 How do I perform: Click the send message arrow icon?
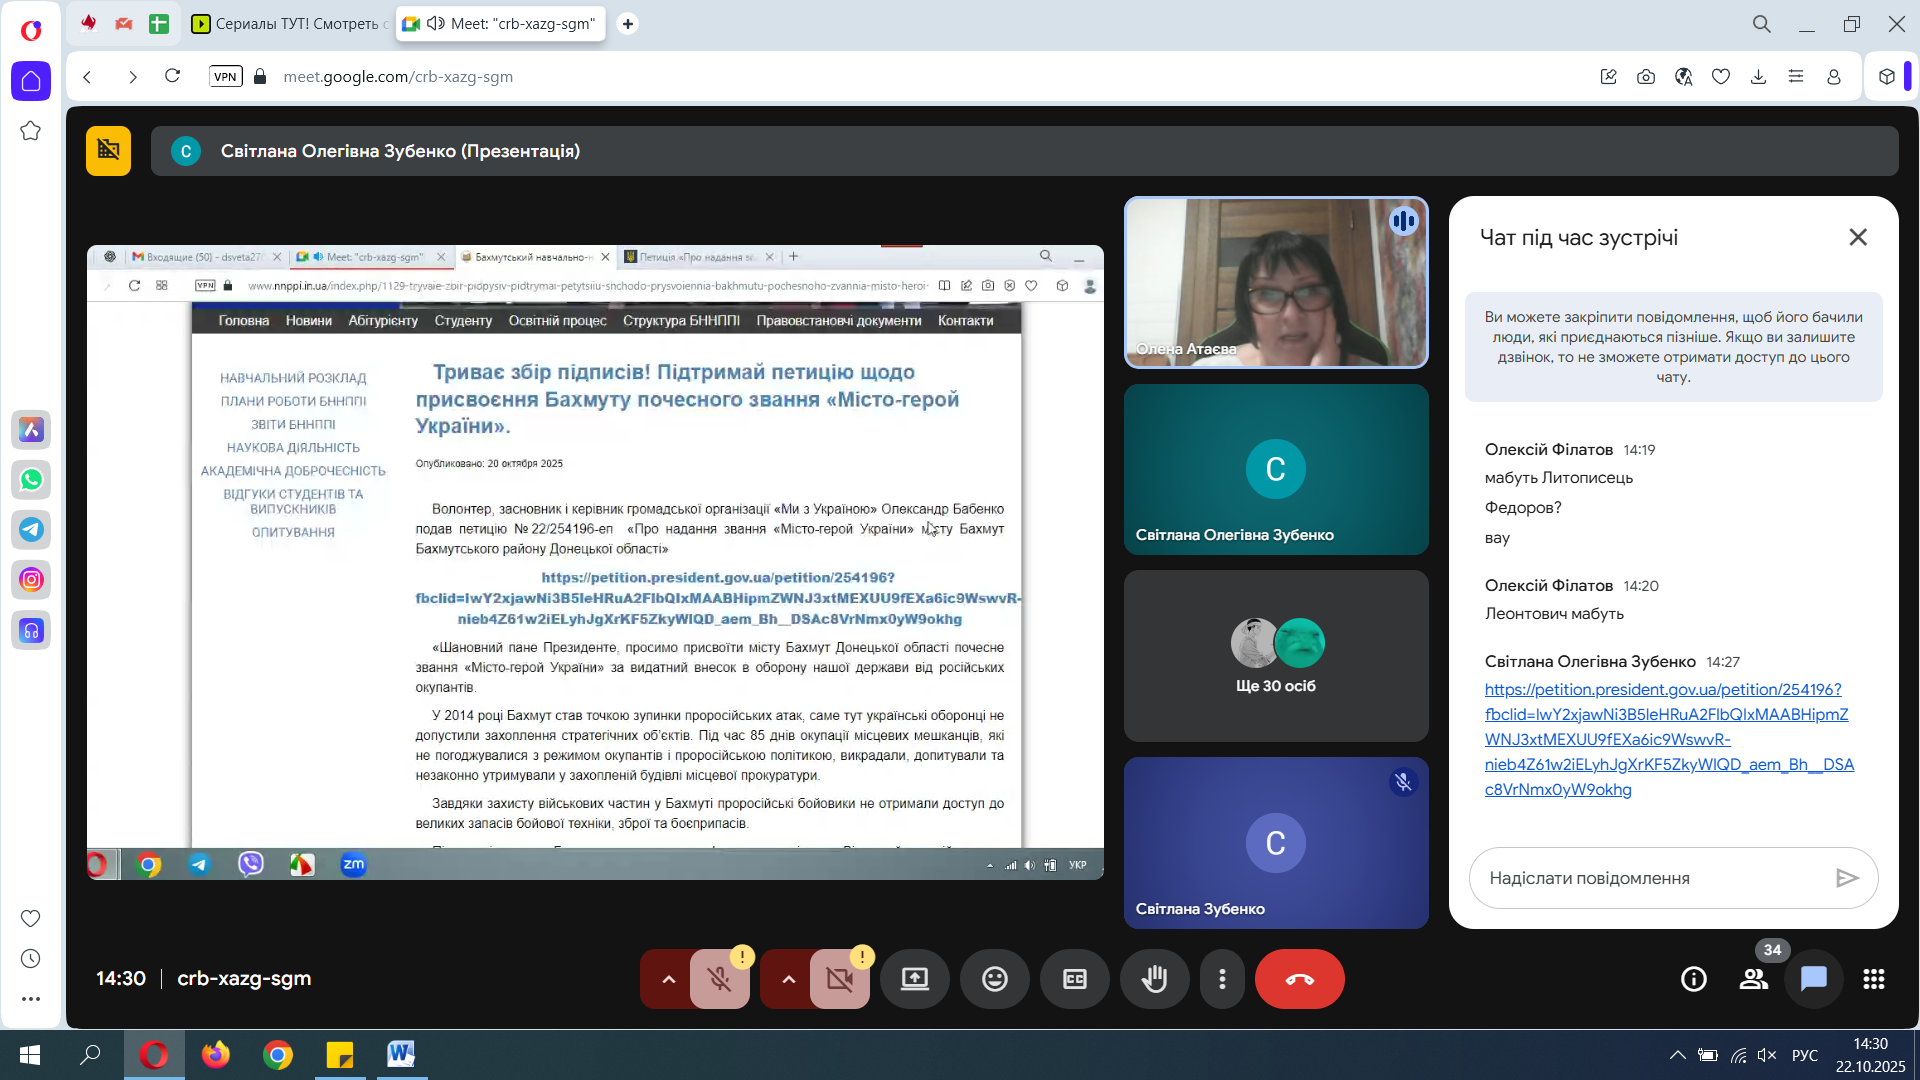1846,878
